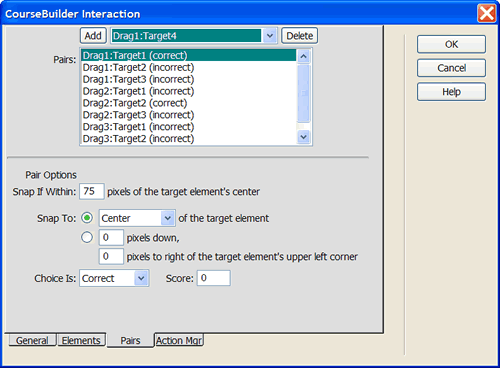Image resolution: width=500 pixels, height=368 pixels.
Task: Select Drag3:Target1 (incorrect) pair
Action: click(x=189, y=127)
